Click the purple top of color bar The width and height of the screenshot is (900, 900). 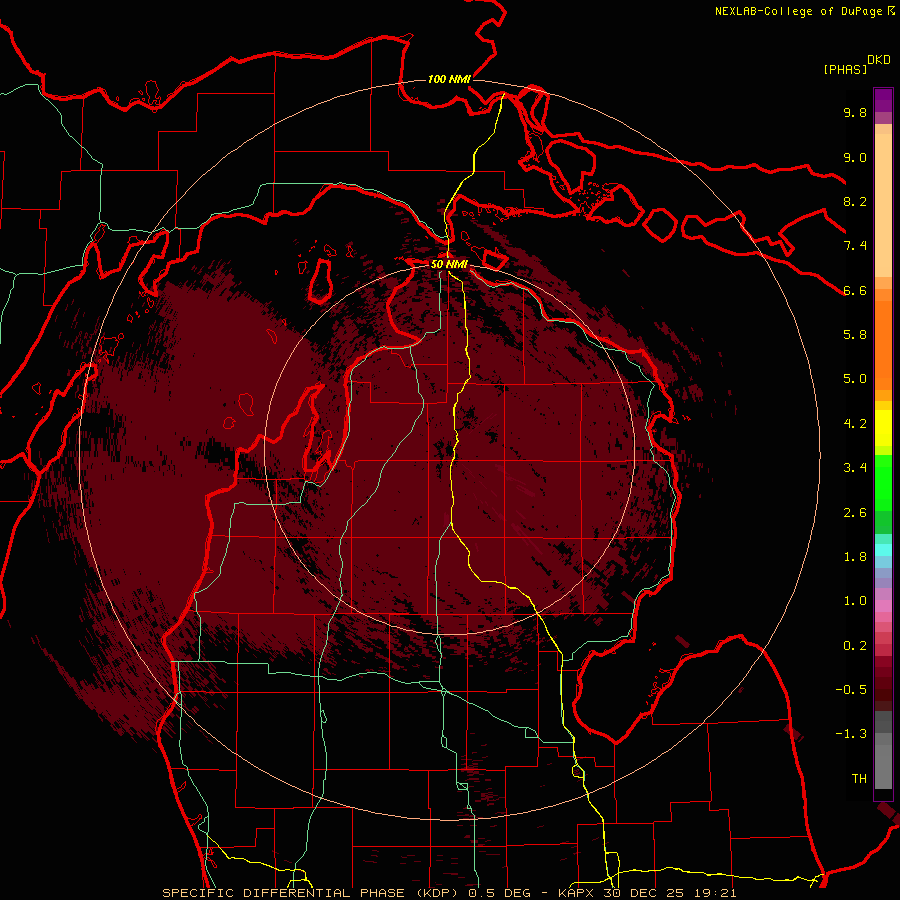883,100
